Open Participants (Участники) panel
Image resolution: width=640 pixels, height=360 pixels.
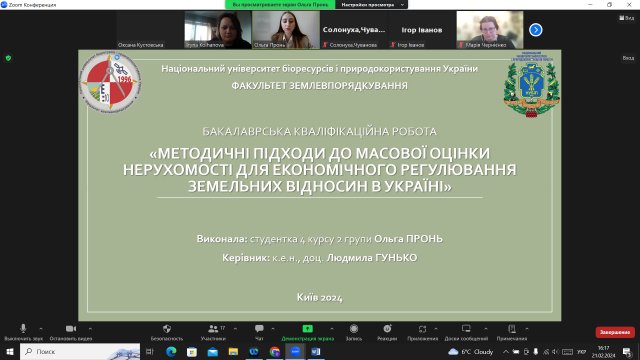(213, 332)
